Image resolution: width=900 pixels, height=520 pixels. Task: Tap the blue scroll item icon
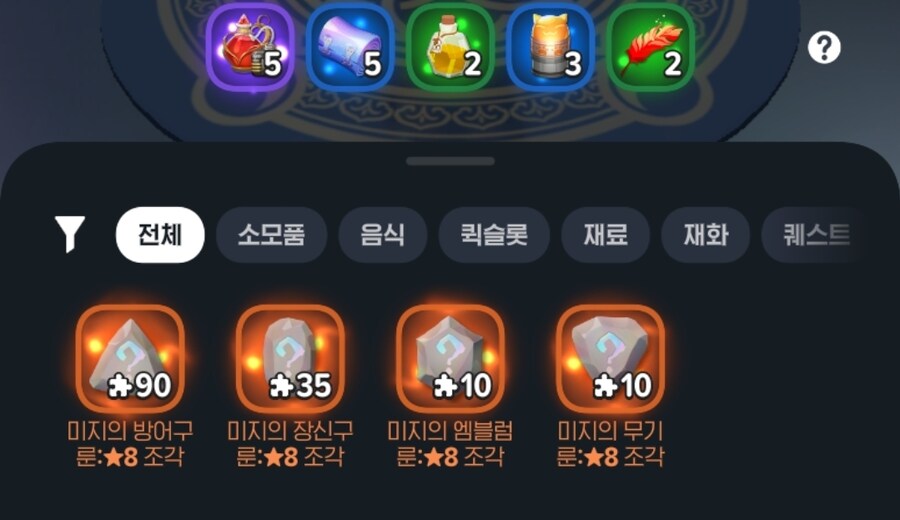(x=350, y=46)
